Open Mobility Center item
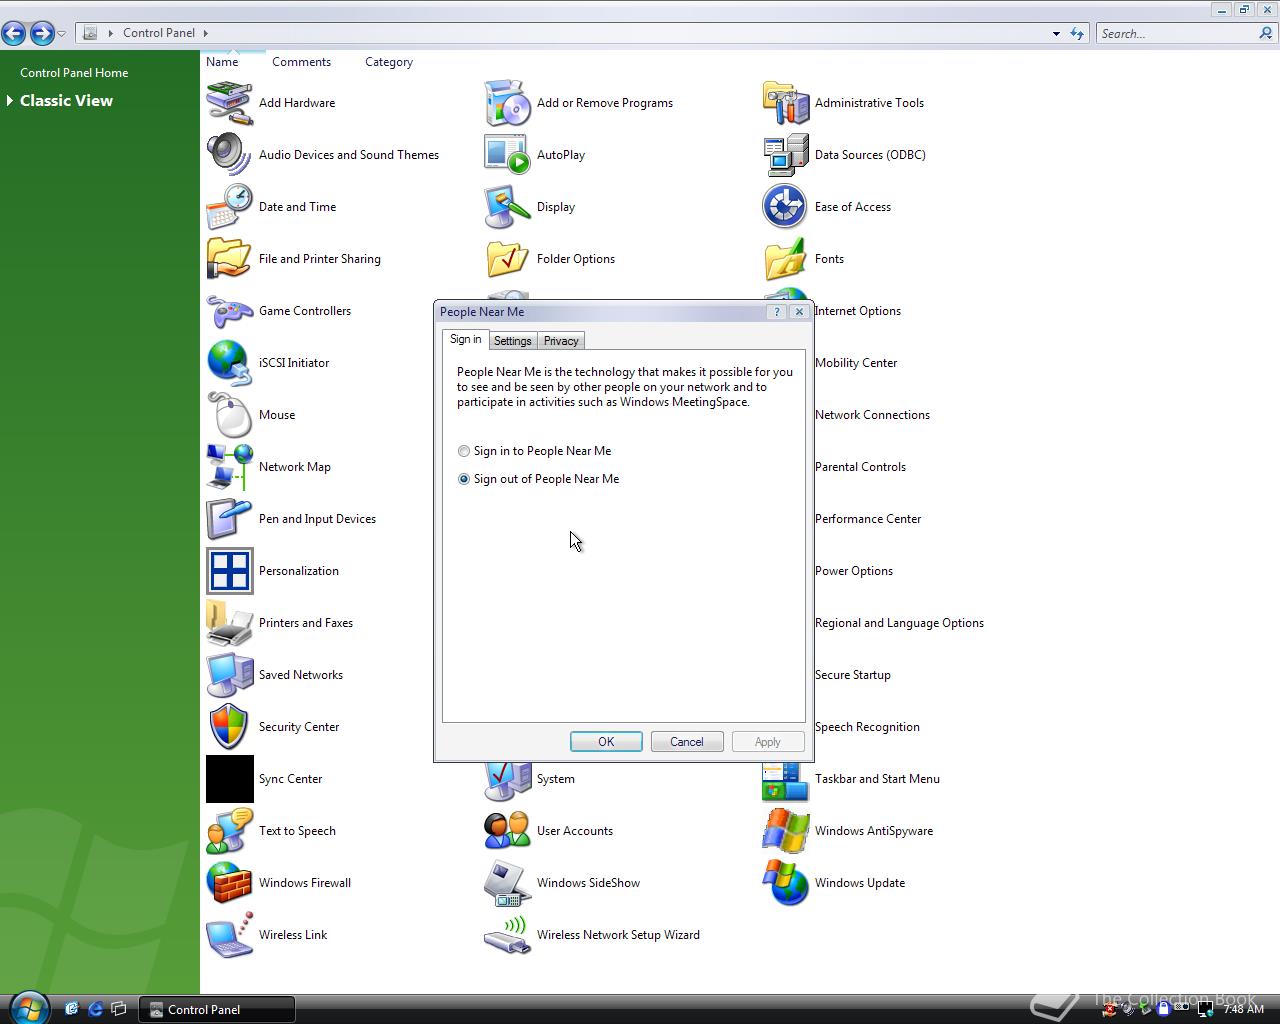The width and height of the screenshot is (1280, 1024). [x=856, y=363]
